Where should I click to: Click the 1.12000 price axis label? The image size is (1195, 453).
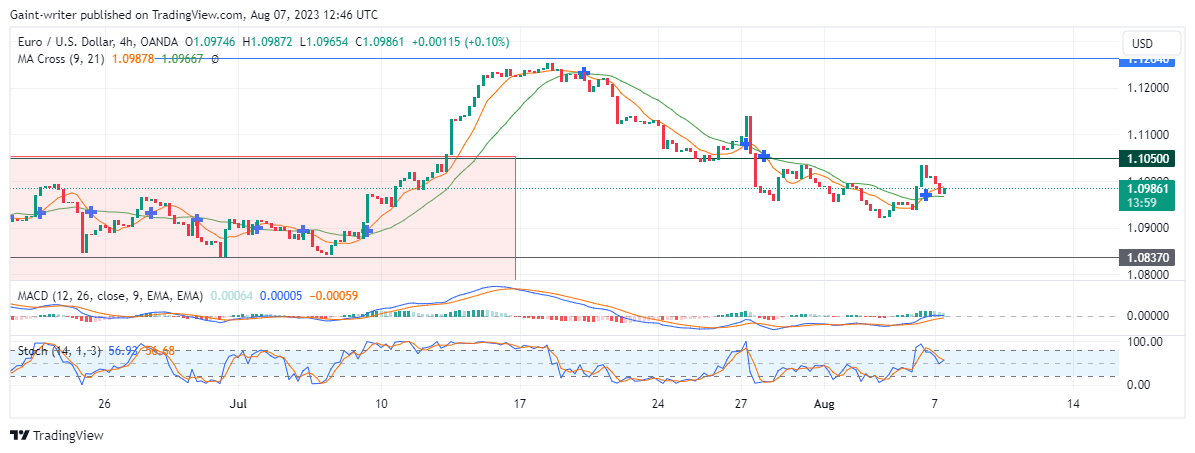click(x=1149, y=88)
